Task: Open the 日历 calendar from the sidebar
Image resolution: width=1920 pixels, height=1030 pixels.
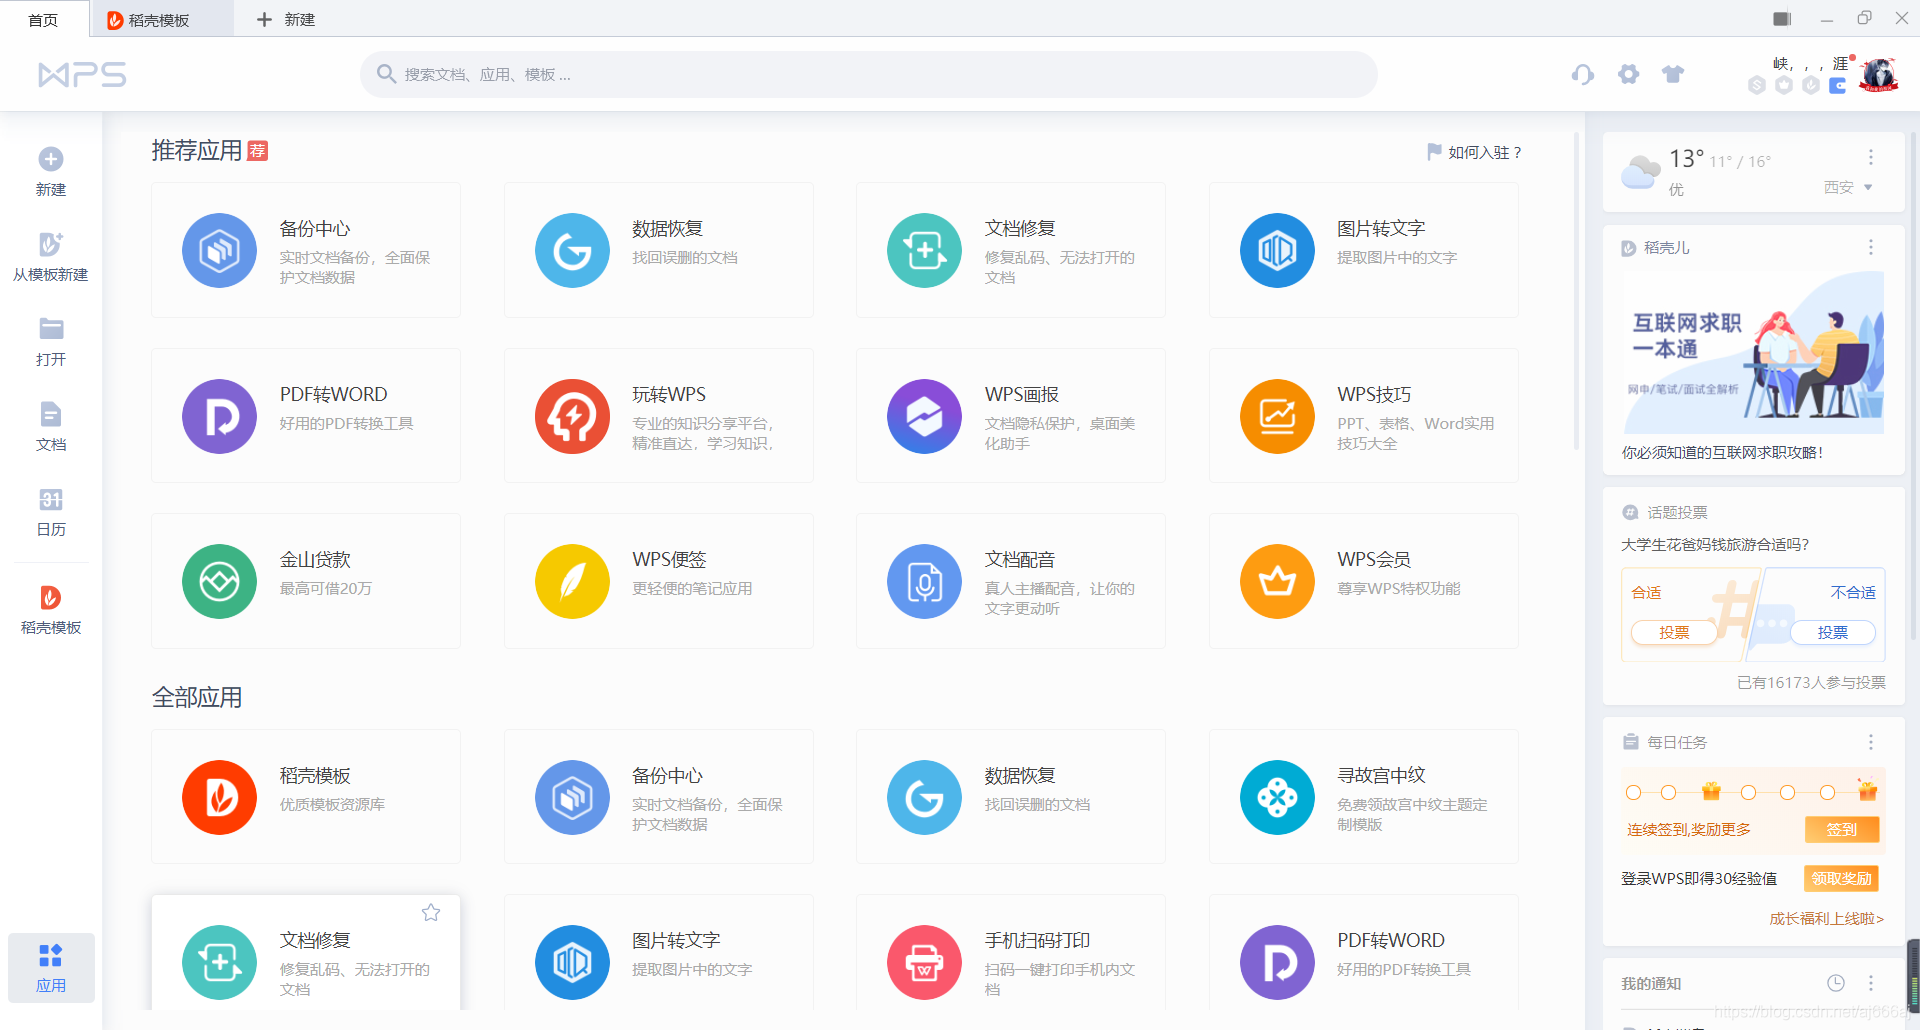Action: pyautogui.click(x=50, y=513)
